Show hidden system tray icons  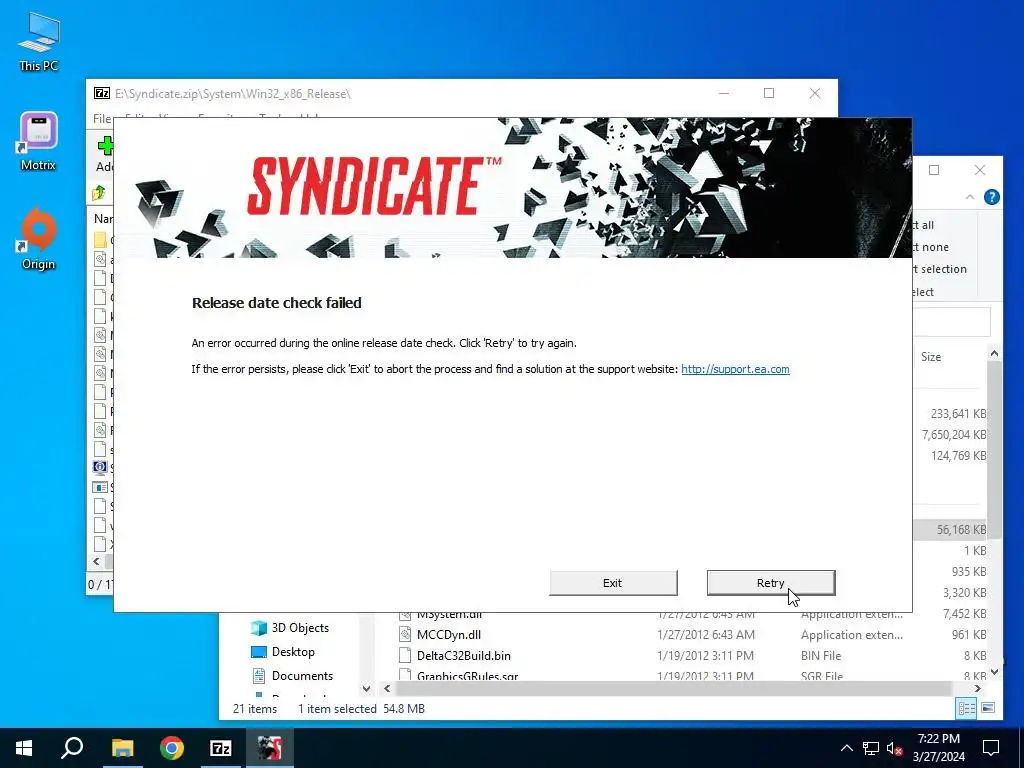click(846, 748)
